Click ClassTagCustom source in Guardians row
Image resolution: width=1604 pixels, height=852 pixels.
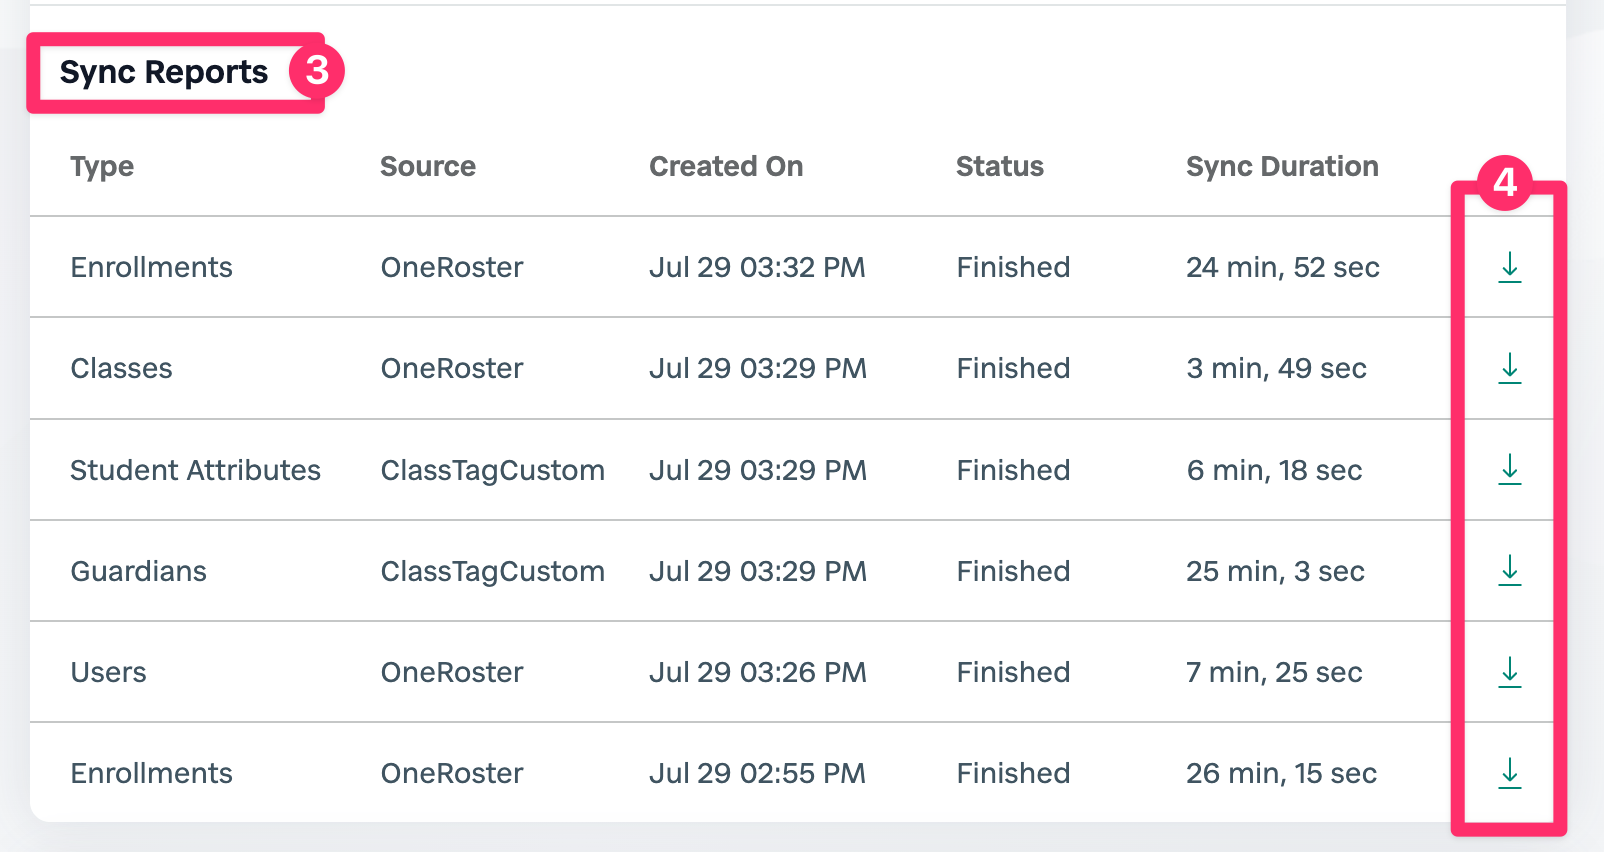[x=493, y=572]
